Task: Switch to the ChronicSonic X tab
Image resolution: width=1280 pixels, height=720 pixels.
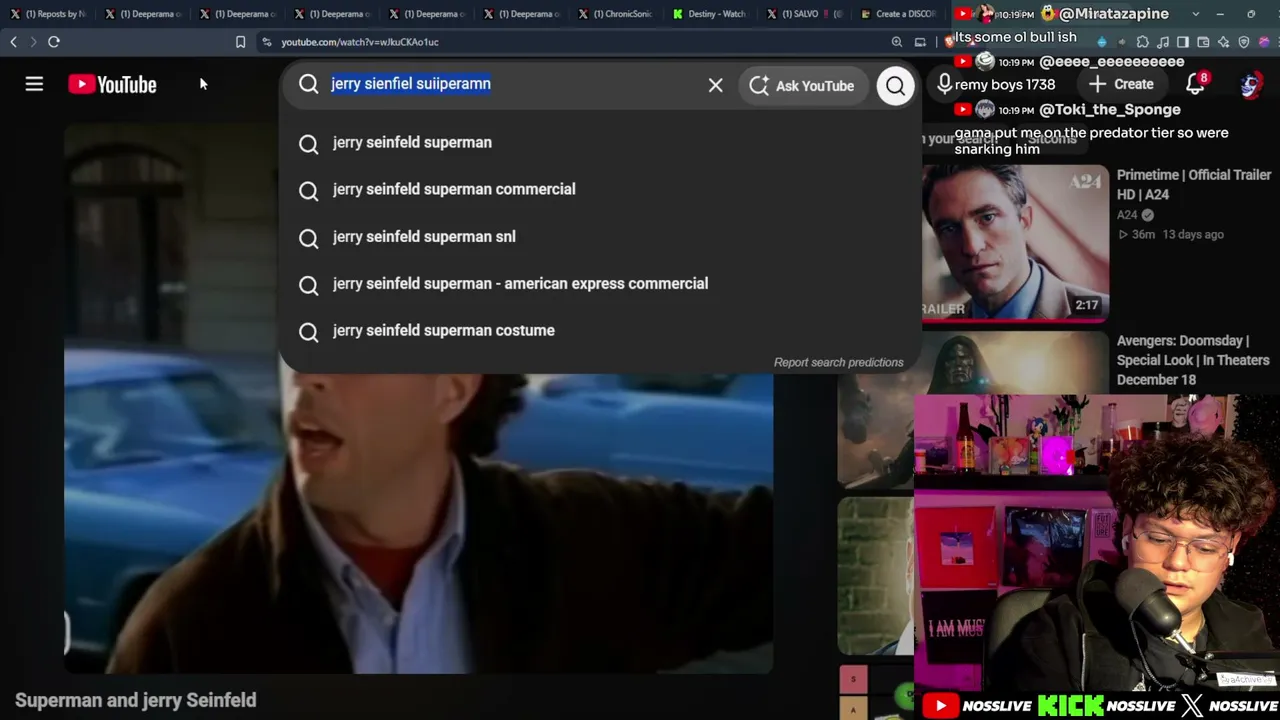Action: [x=616, y=14]
